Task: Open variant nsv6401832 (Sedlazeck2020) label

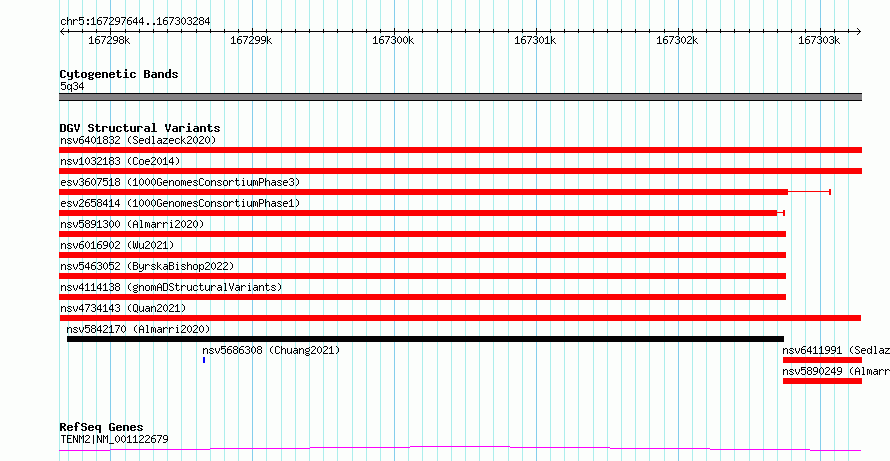Action: click(x=138, y=140)
